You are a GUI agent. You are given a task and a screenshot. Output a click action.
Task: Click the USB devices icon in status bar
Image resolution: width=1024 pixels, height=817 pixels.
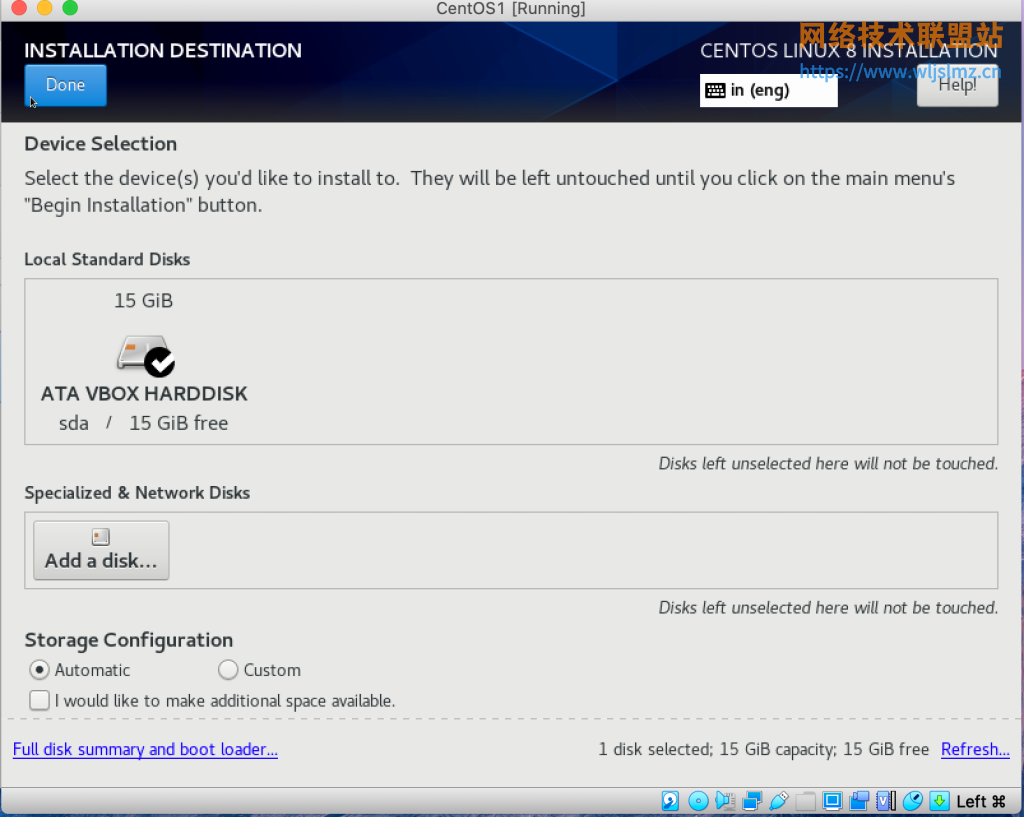tap(778, 800)
